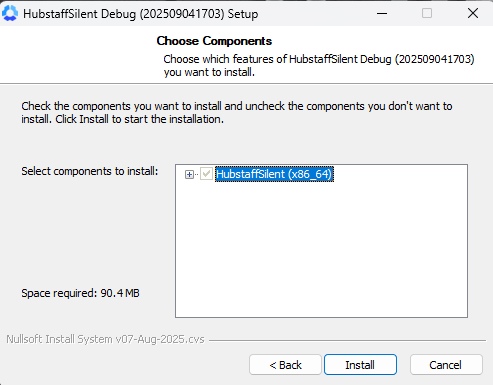
Task: Click the greyed-out maximize window icon
Action: (x=427, y=13)
